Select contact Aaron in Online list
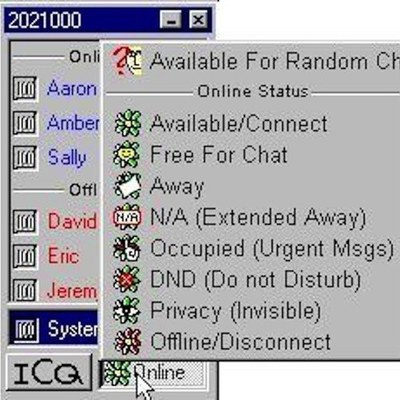This screenshot has height=400, width=400. tap(71, 89)
